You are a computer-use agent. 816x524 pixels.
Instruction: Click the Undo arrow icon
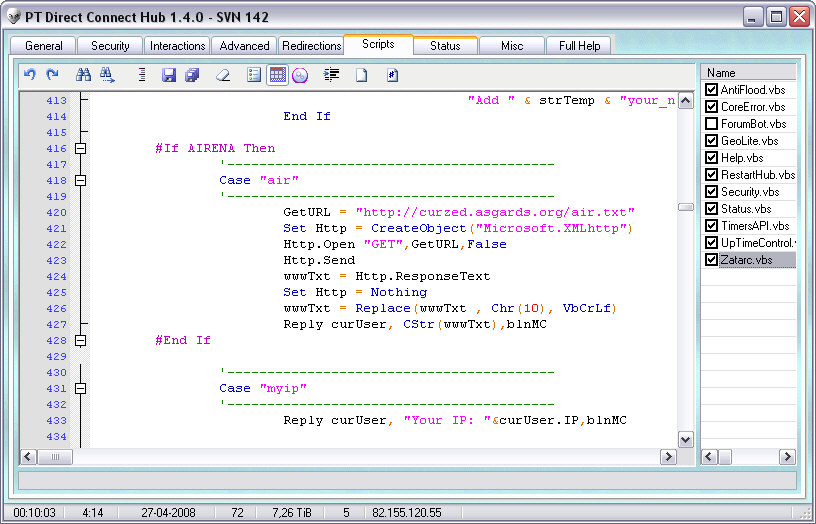[30, 75]
